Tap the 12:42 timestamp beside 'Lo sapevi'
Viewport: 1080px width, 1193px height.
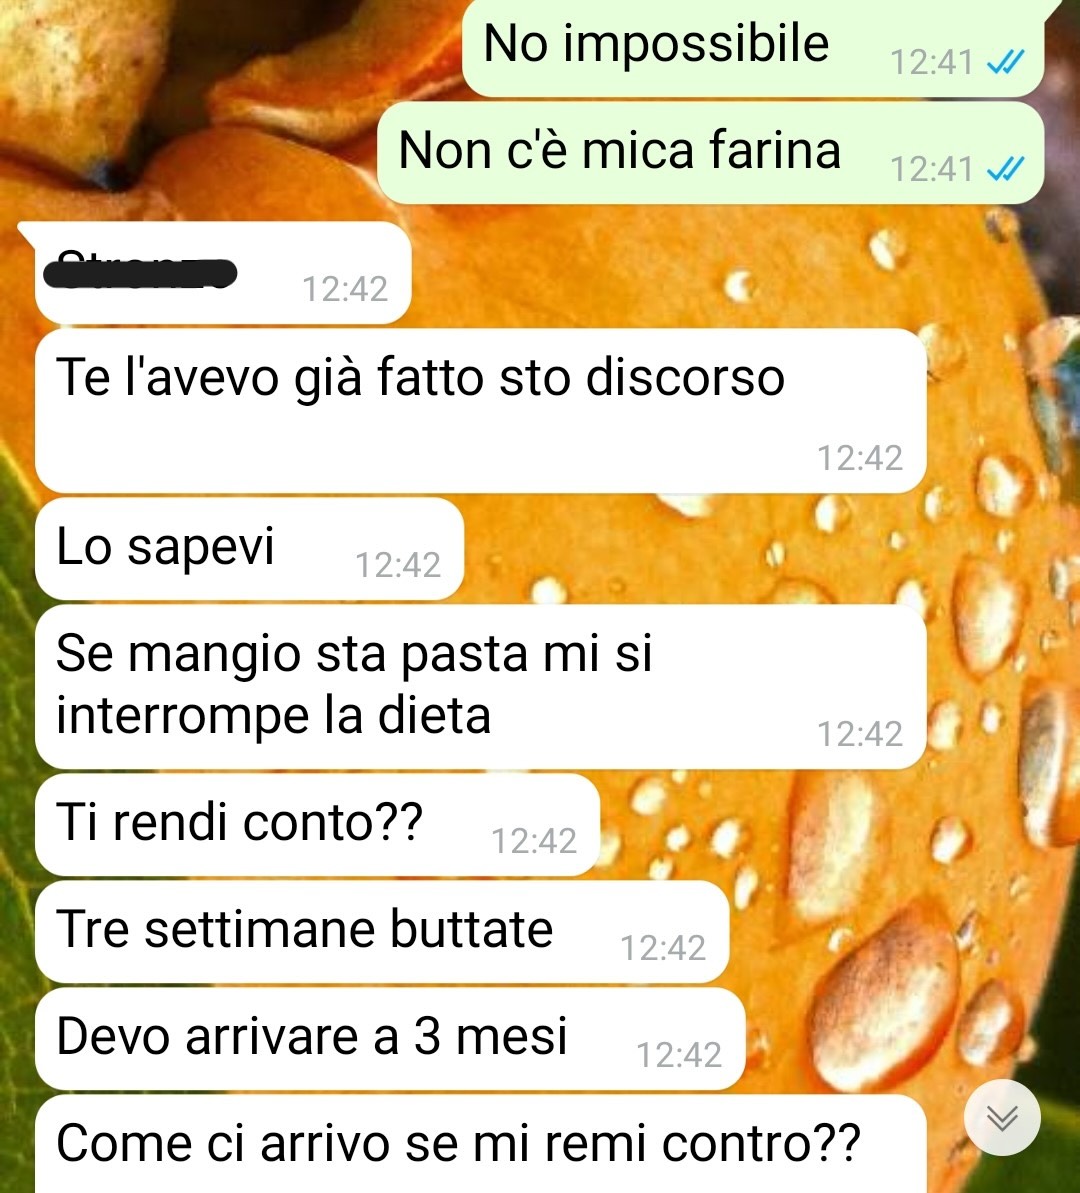[398, 565]
